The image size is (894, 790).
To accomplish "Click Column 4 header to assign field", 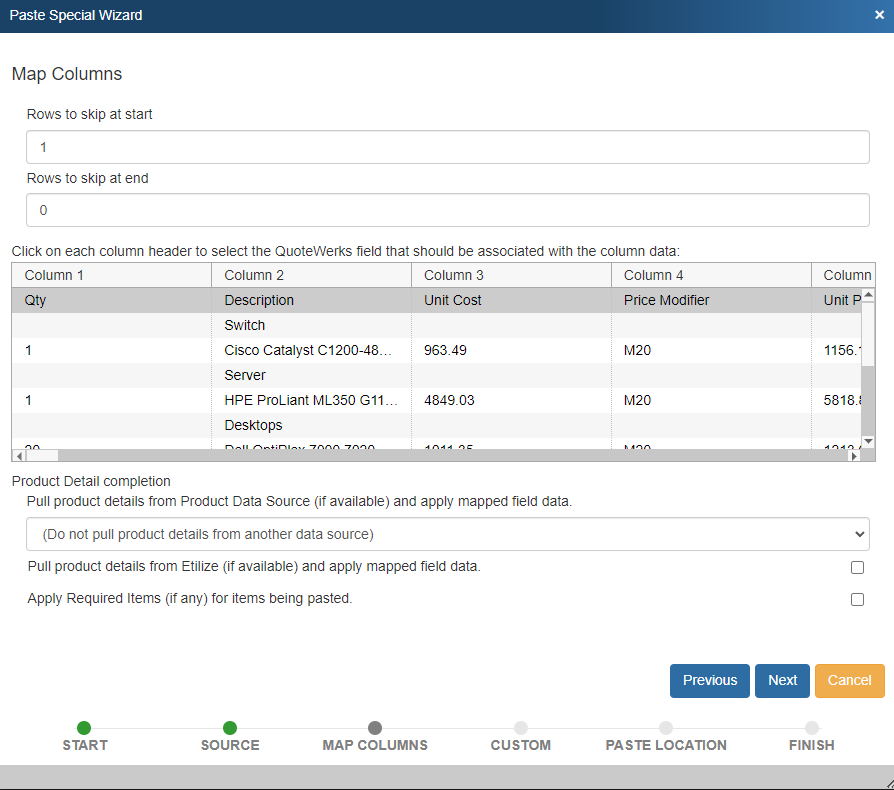I will coord(711,275).
